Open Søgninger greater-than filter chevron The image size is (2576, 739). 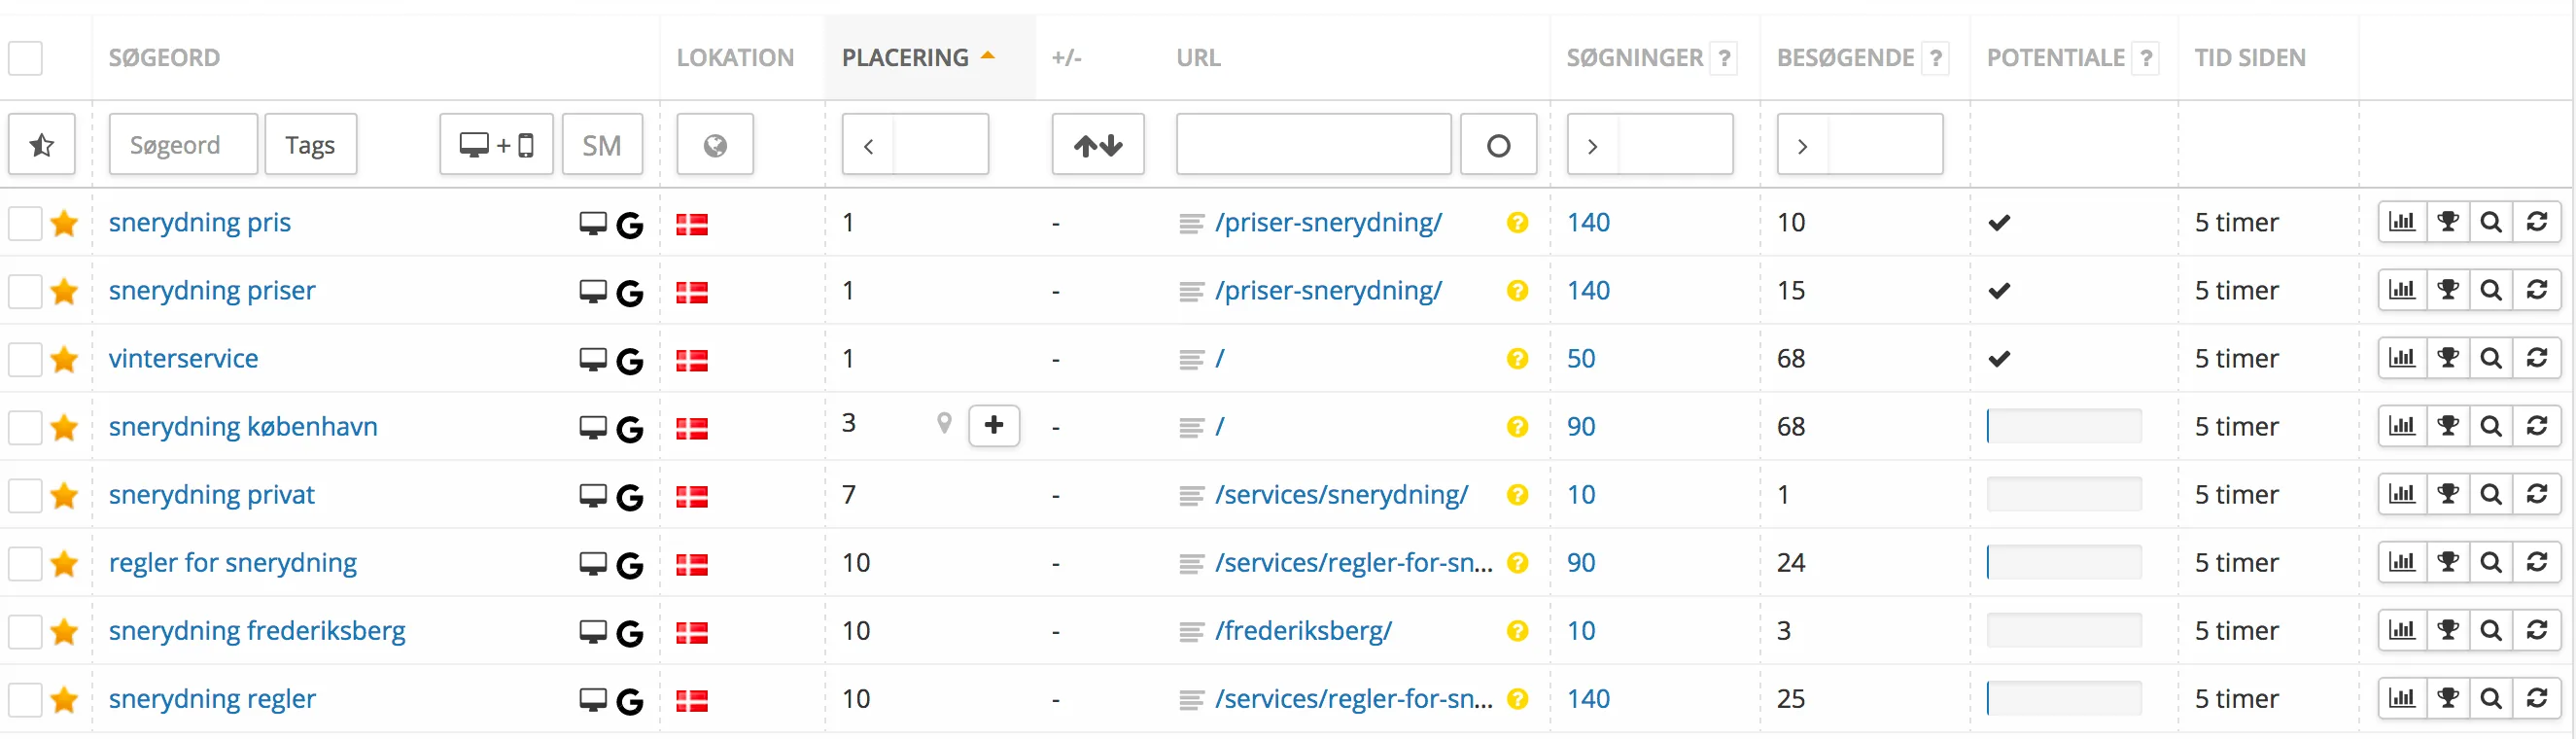pos(1593,145)
